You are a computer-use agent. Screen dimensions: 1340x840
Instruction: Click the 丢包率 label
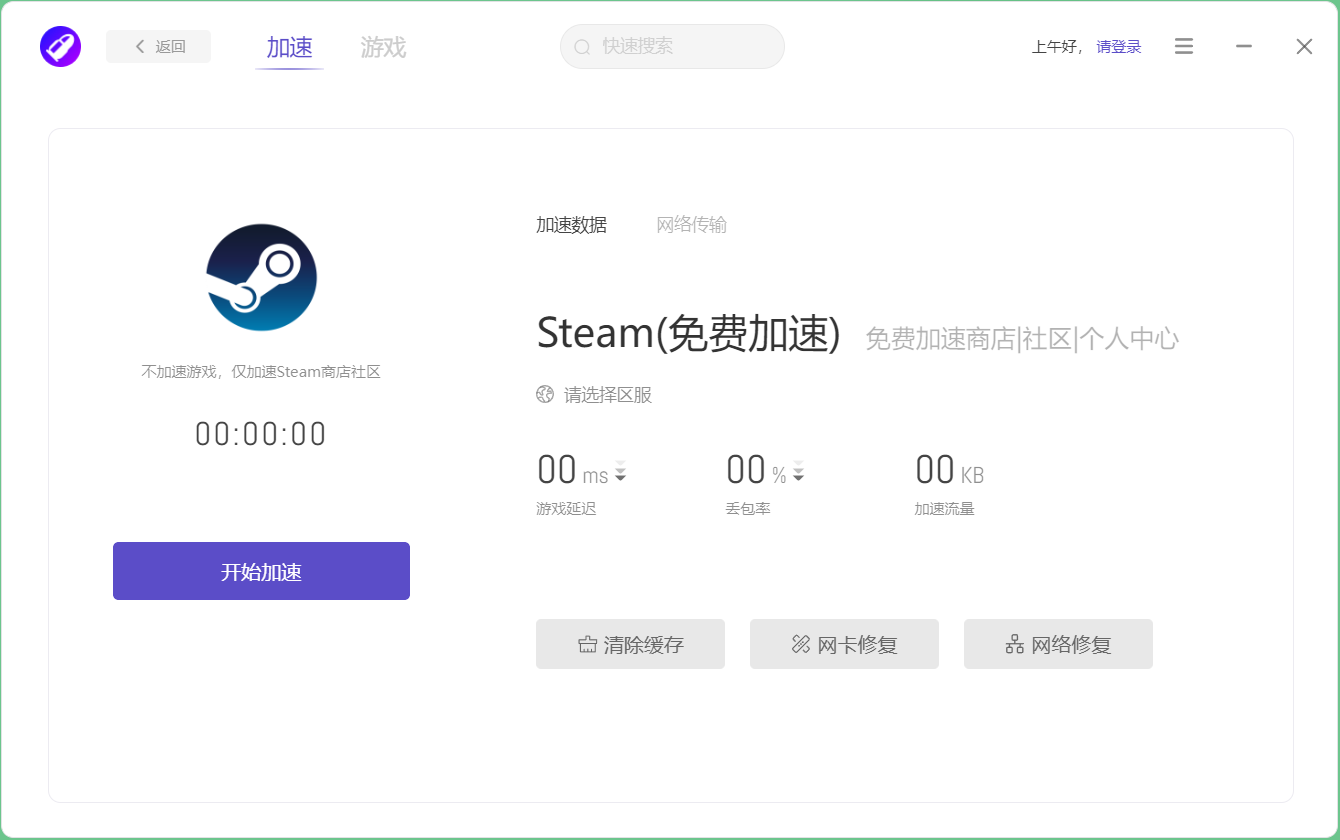click(x=748, y=509)
